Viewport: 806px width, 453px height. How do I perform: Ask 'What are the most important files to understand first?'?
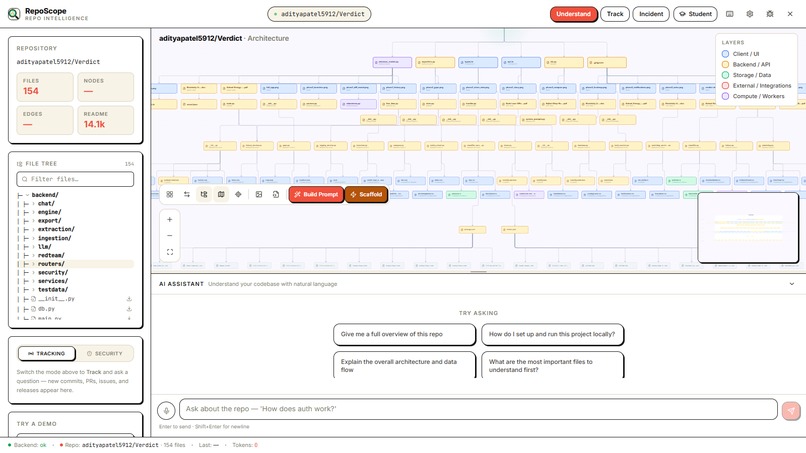click(x=553, y=365)
